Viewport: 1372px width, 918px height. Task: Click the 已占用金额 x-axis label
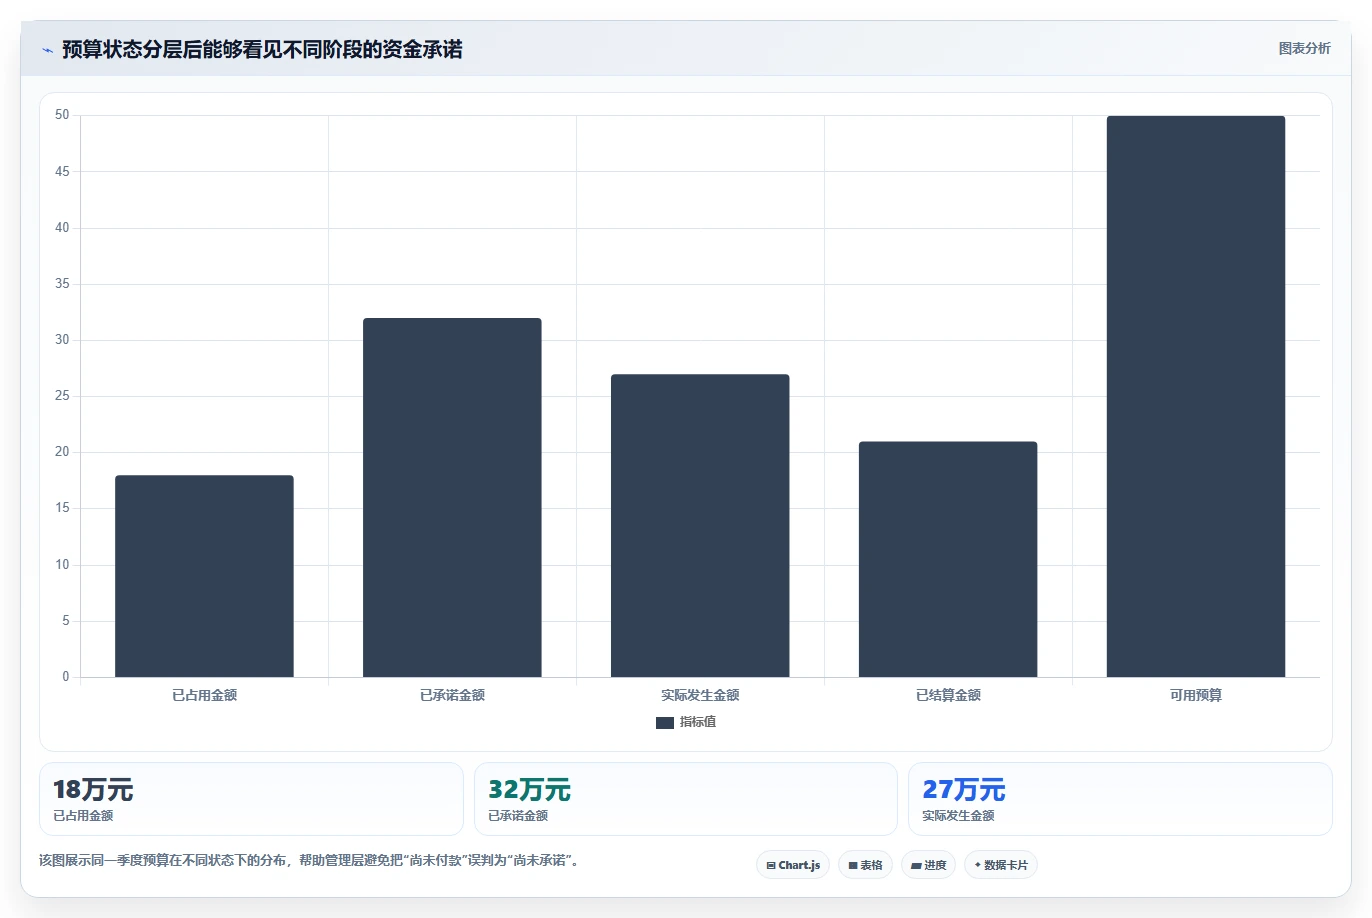pyautogui.click(x=204, y=695)
